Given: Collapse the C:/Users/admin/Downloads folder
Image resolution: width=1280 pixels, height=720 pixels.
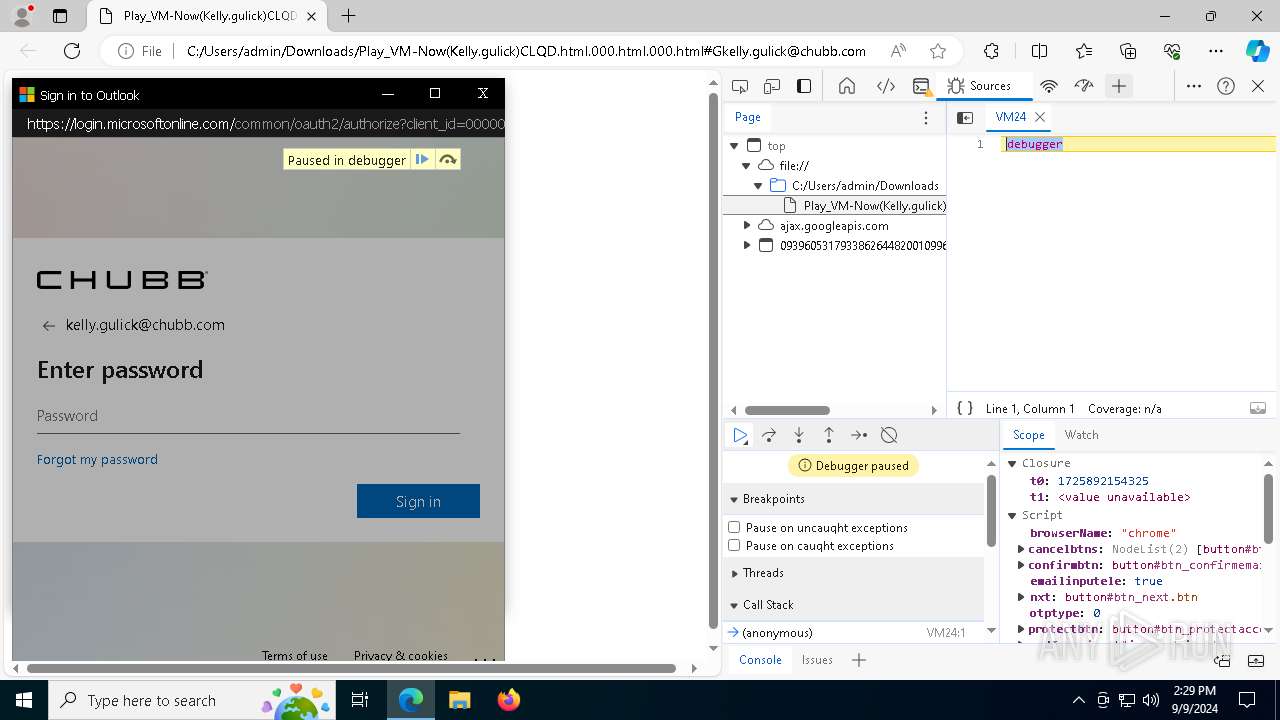Looking at the screenshot, I should pos(758,186).
